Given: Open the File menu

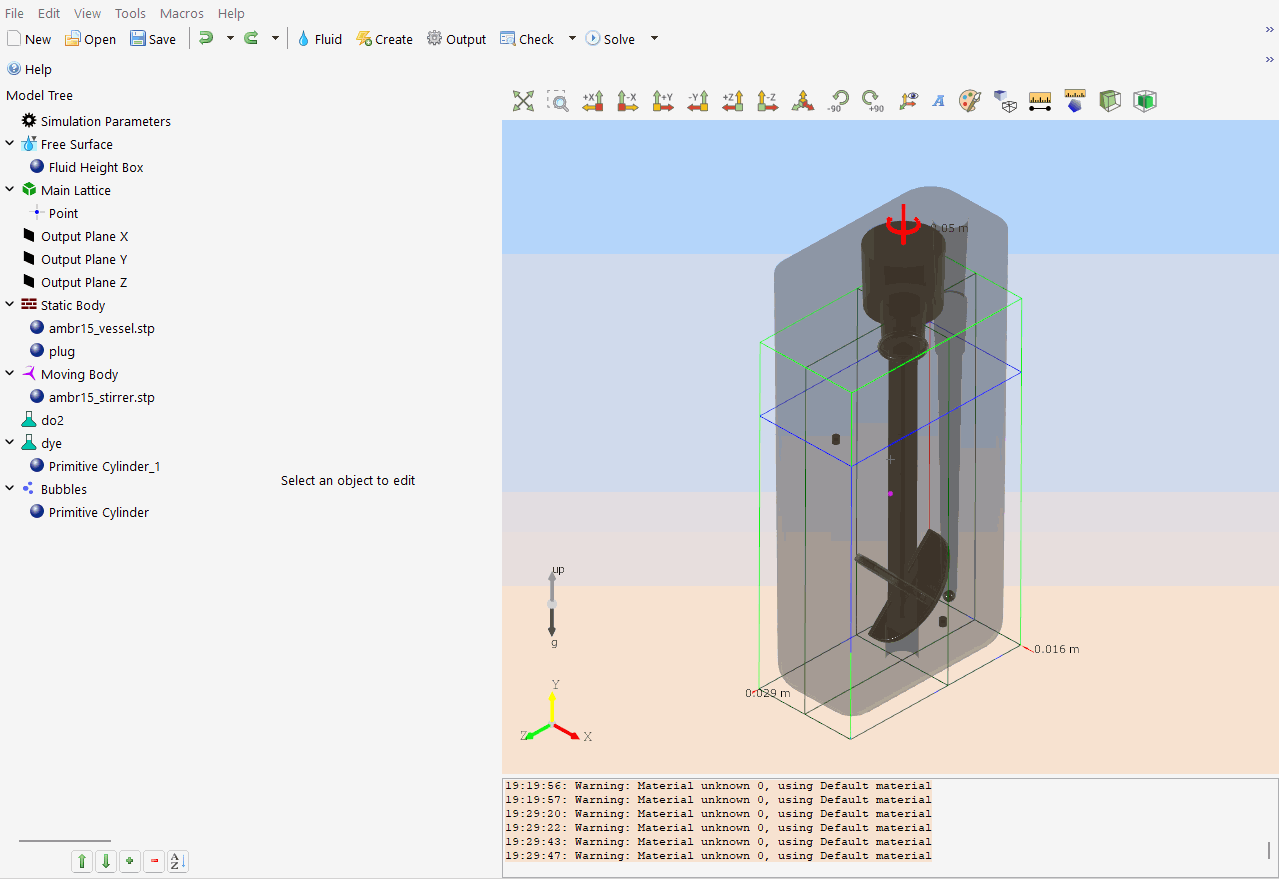Looking at the screenshot, I should pos(14,13).
